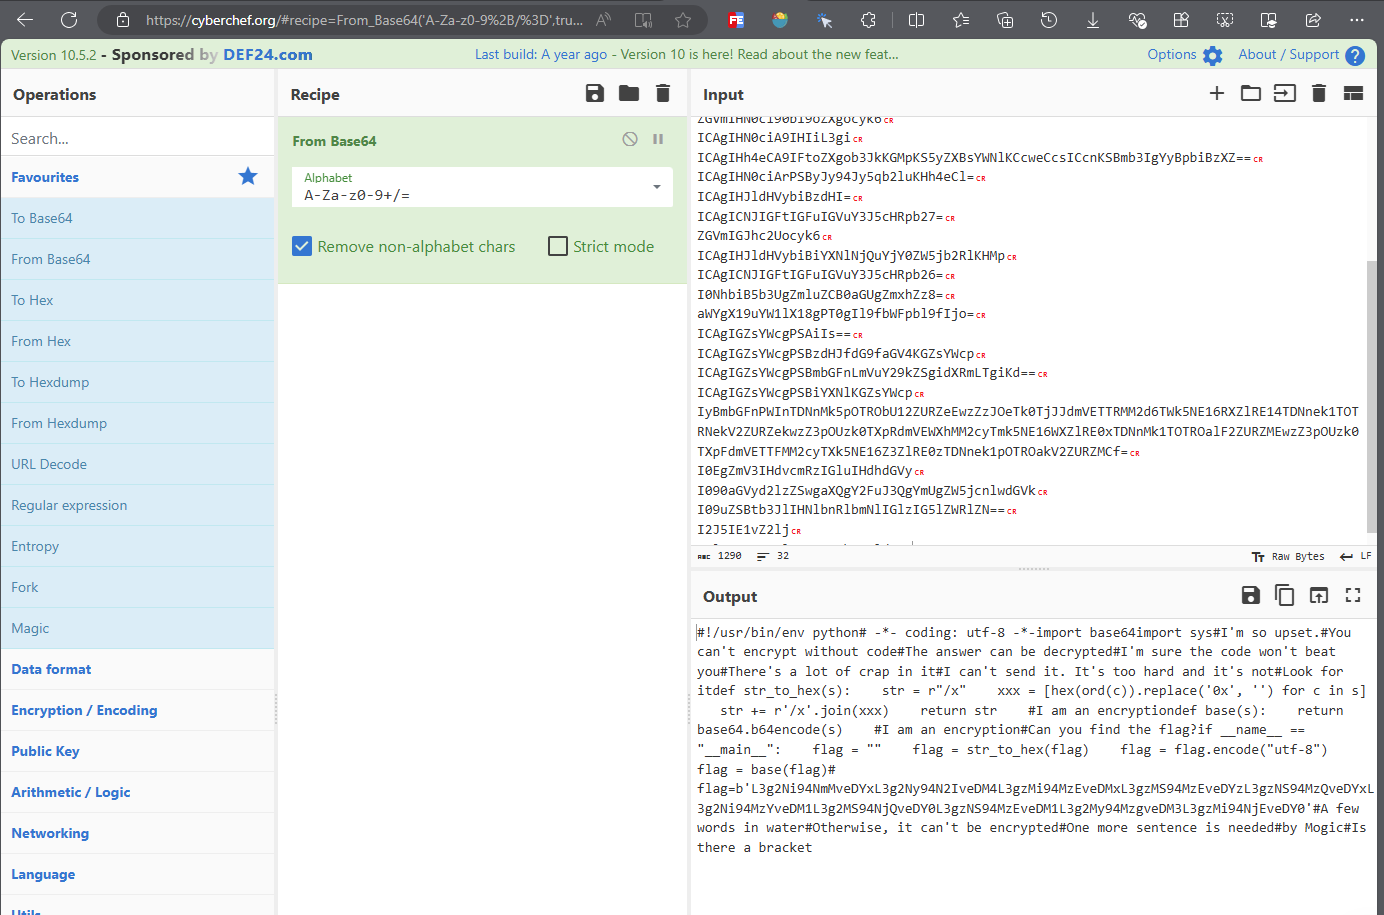The height and width of the screenshot is (915, 1384).
Task: Click the operations Search field
Action: point(137,138)
